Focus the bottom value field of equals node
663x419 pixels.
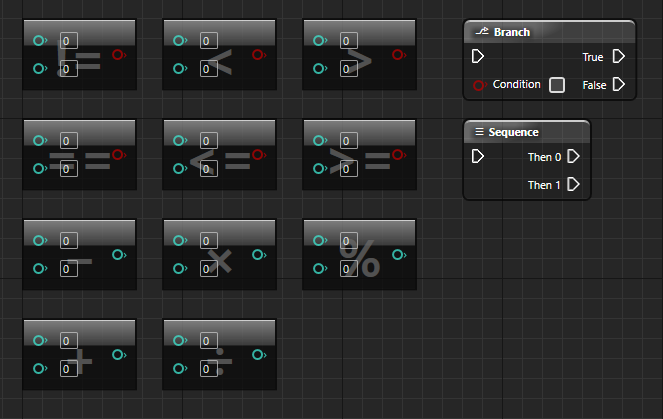pyautogui.click(x=68, y=169)
